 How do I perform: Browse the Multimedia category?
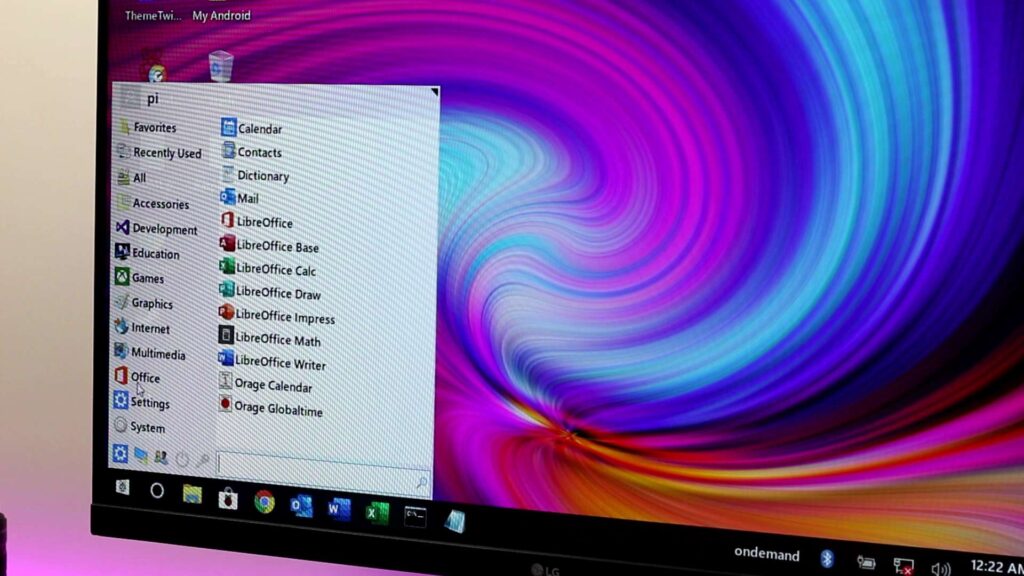[x=150, y=353]
